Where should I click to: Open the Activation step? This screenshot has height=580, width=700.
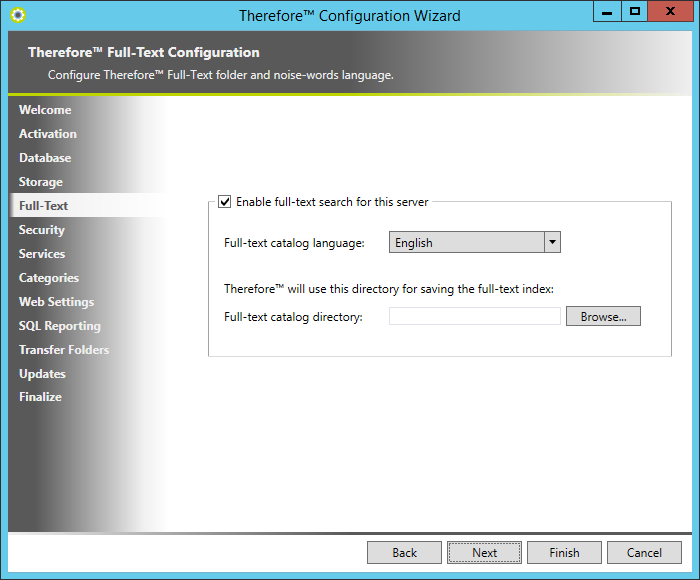(48, 134)
